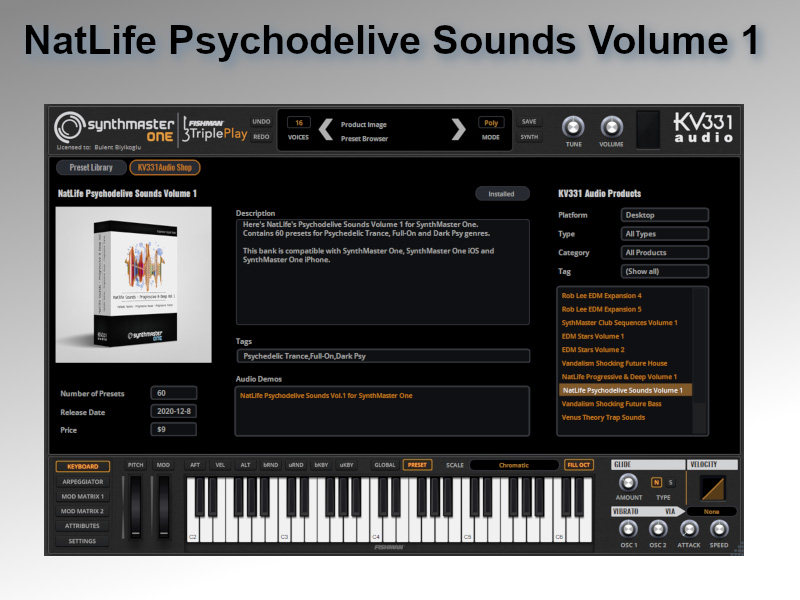Turn the Vibrato ATTACK knob
800x600 pixels.
689,529
